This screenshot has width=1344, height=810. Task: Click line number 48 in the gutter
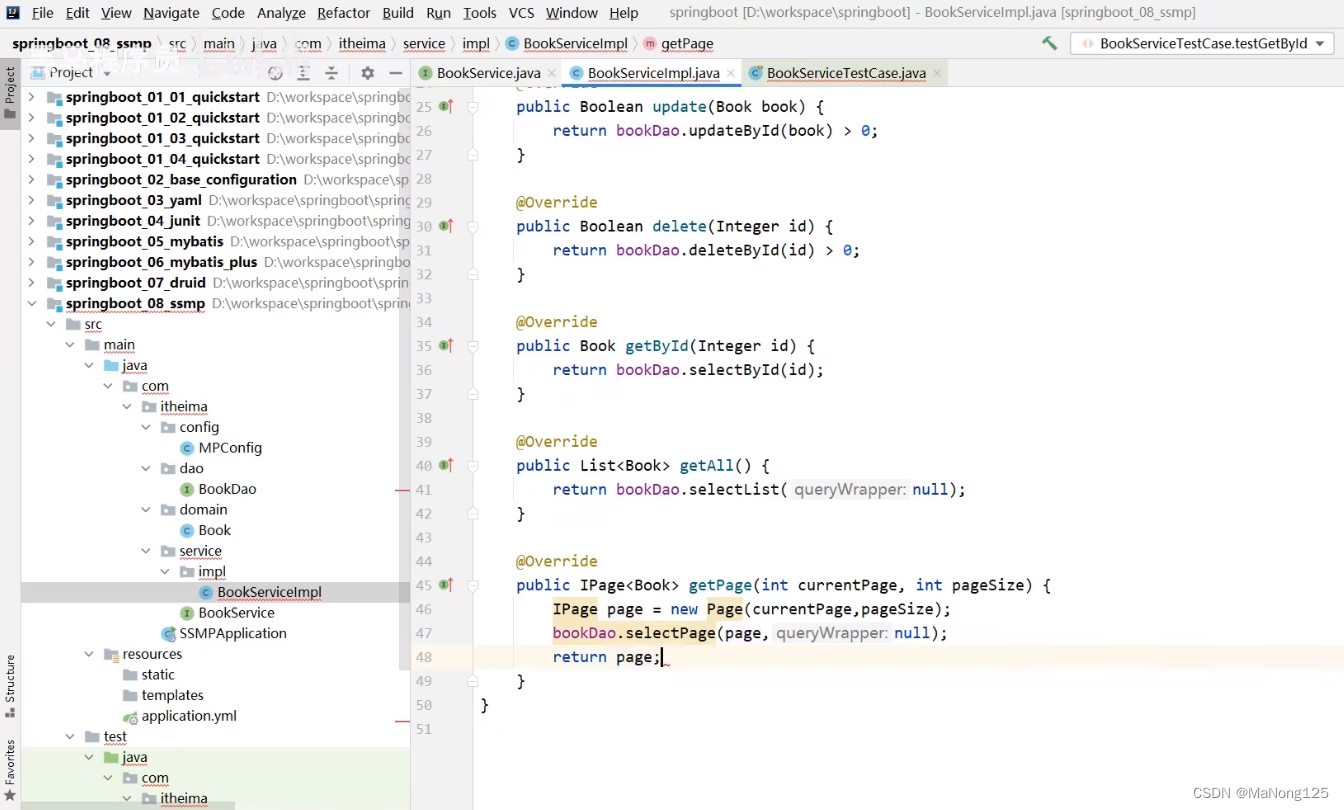click(x=423, y=657)
